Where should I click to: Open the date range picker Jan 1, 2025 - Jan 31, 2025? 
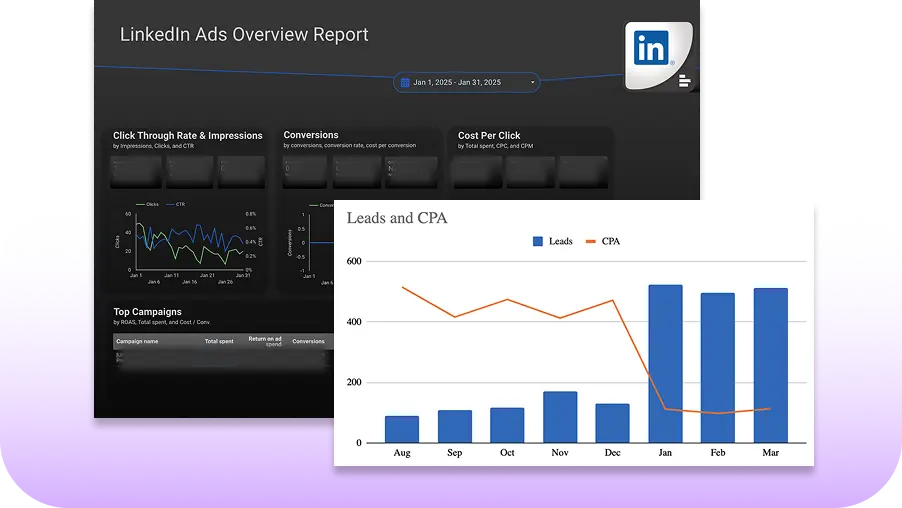(x=467, y=82)
